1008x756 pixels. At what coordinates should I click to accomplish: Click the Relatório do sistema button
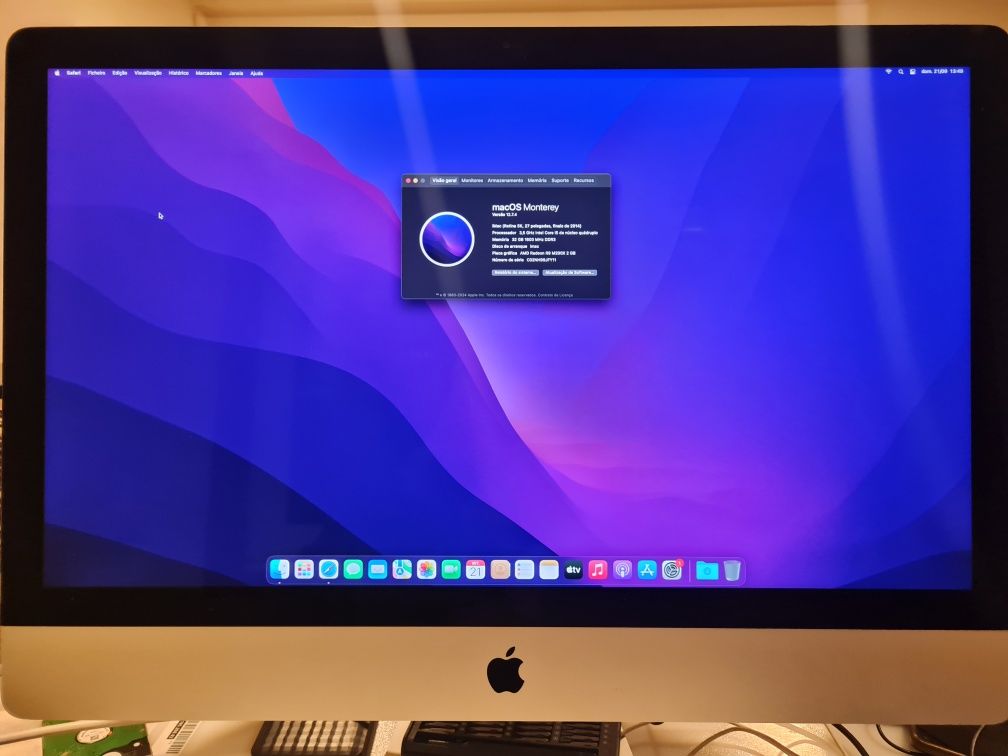(x=515, y=273)
